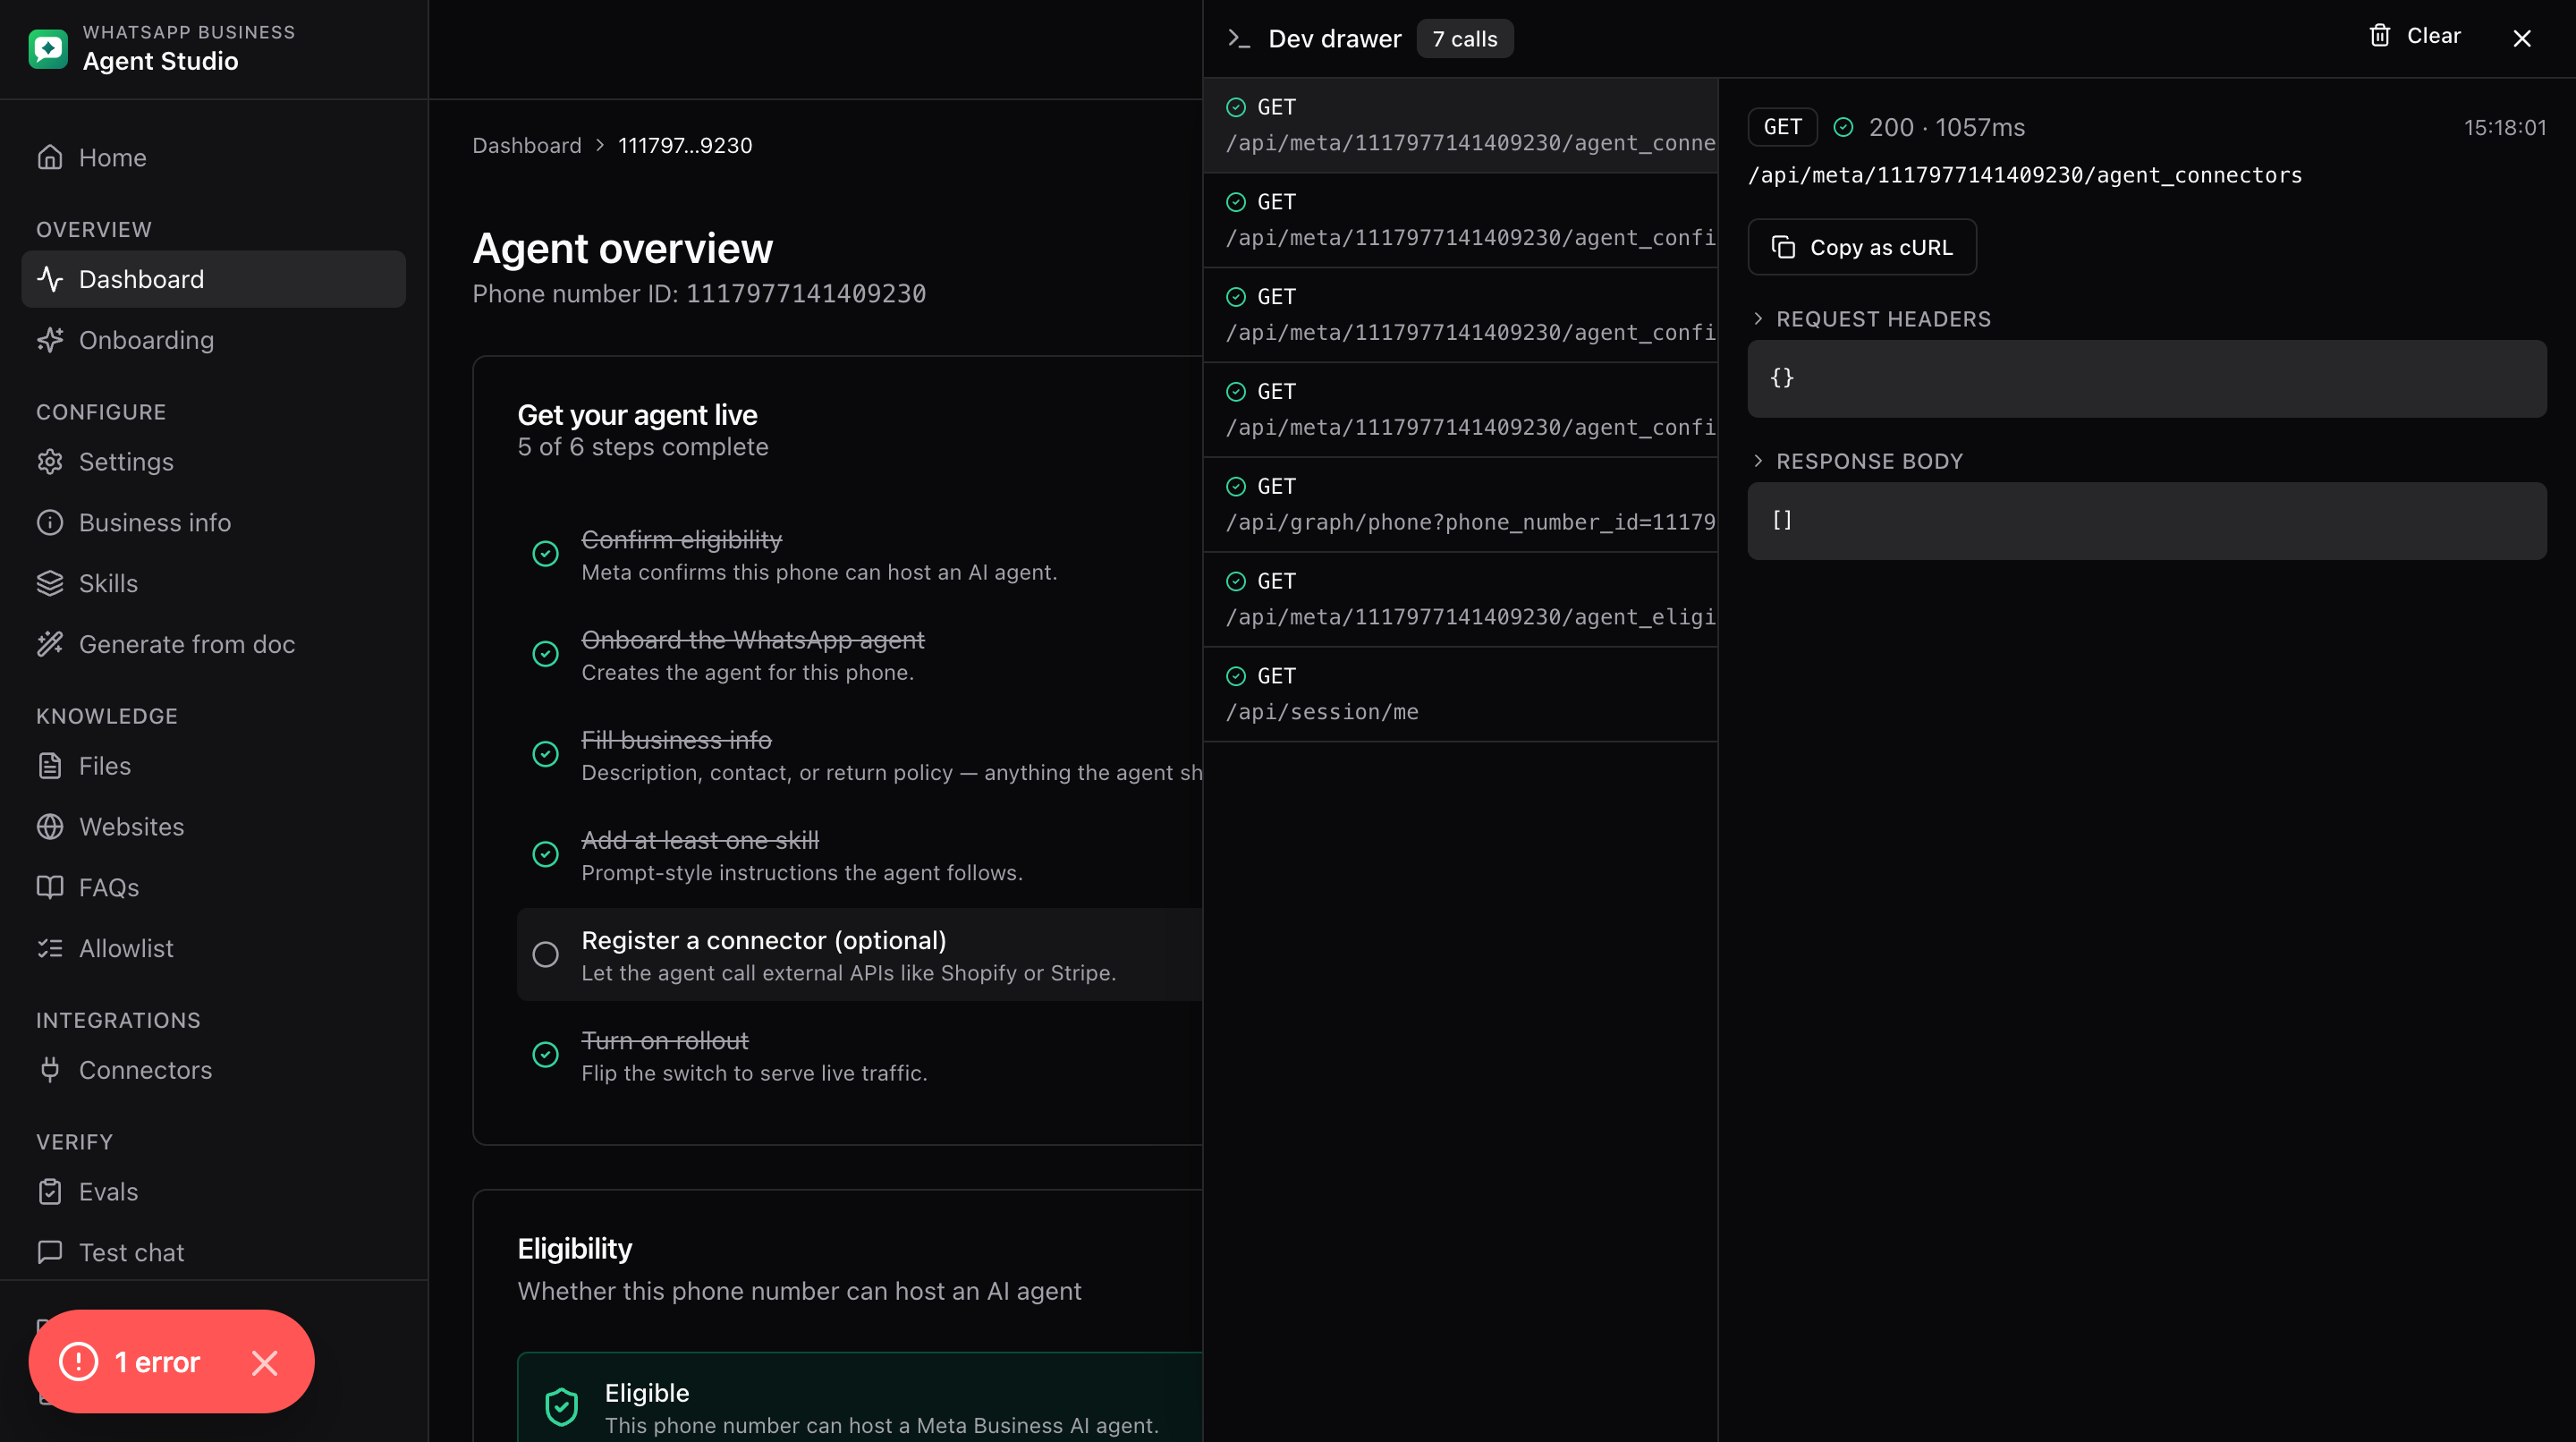Click the Files document icon

(50, 766)
